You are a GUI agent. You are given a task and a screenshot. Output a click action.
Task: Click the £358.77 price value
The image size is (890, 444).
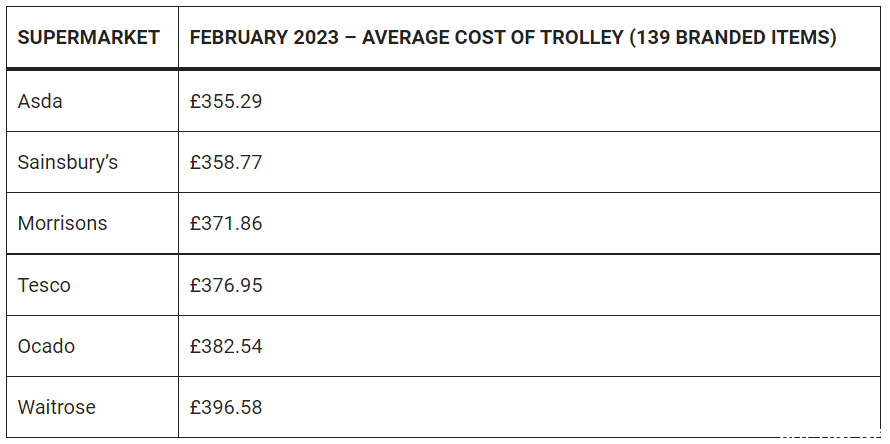coord(226,162)
